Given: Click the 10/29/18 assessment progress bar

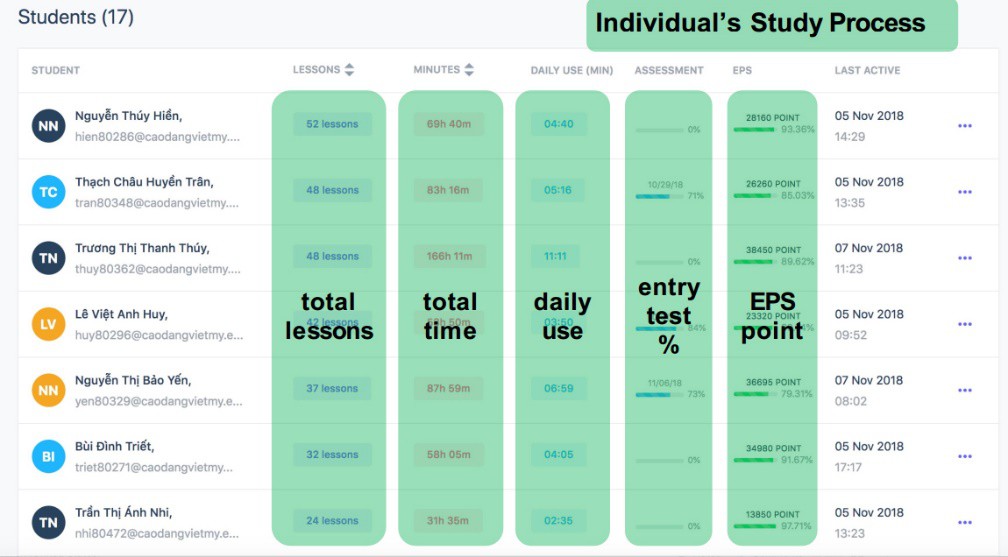Looking at the screenshot, I should click(659, 196).
